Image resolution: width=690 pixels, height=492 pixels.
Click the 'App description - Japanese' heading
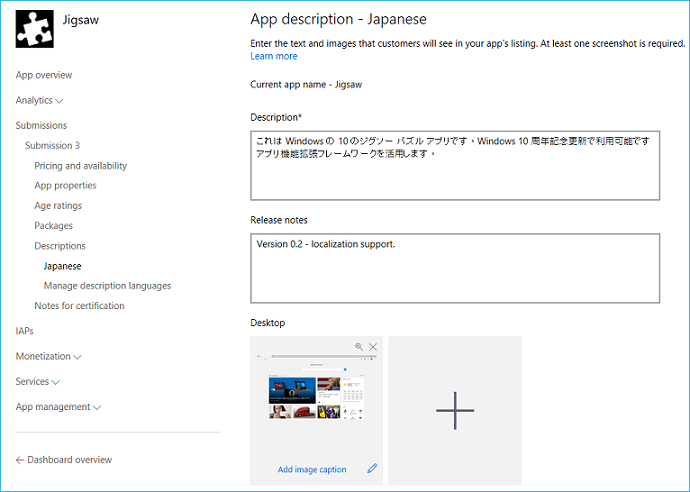click(338, 19)
